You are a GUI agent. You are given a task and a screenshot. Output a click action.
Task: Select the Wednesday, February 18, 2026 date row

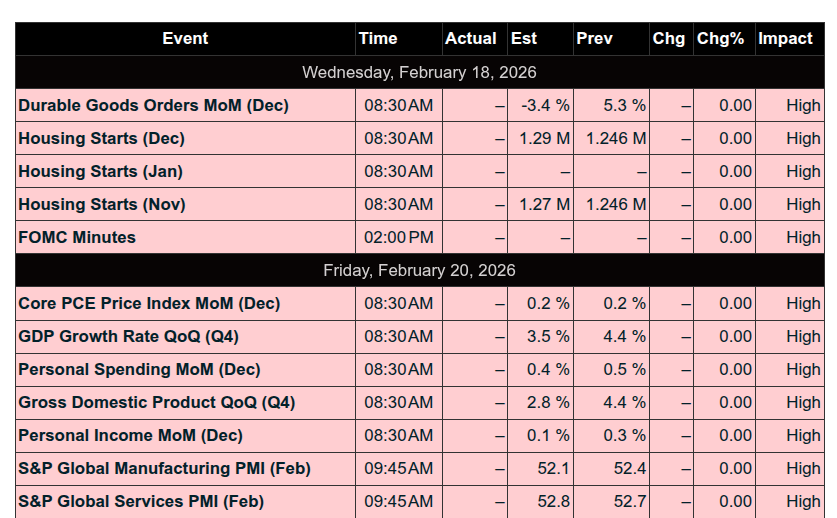point(419,72)
